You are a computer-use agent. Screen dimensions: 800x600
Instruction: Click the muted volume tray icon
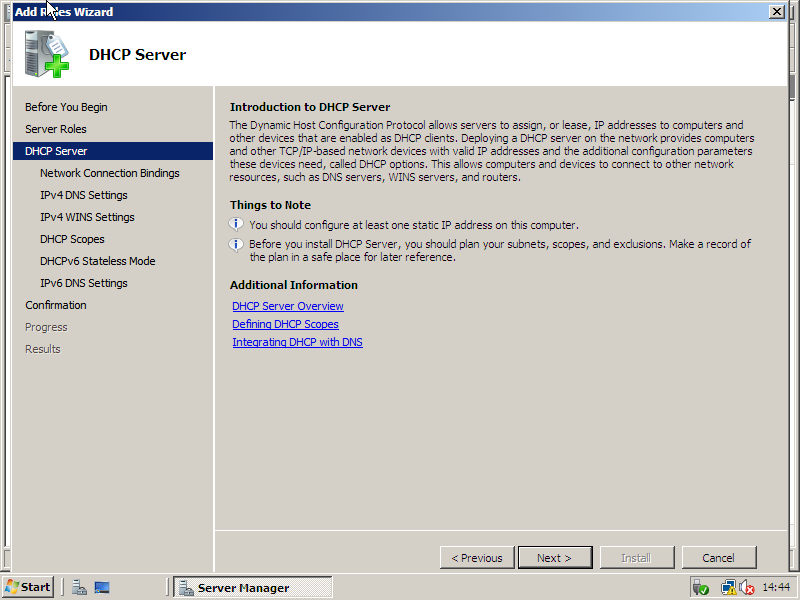pyautogui.click(x=745, y=587)
